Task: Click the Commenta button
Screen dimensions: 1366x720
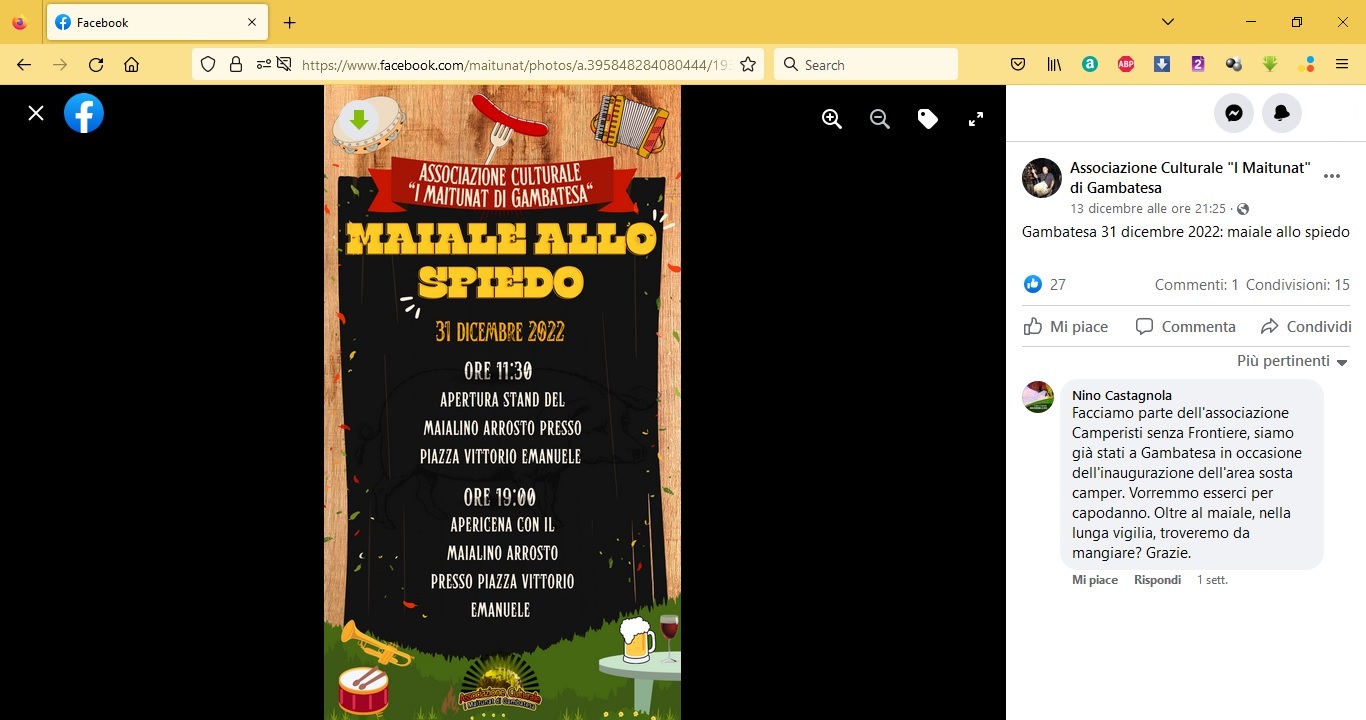Action: [x=1186, y=326]
